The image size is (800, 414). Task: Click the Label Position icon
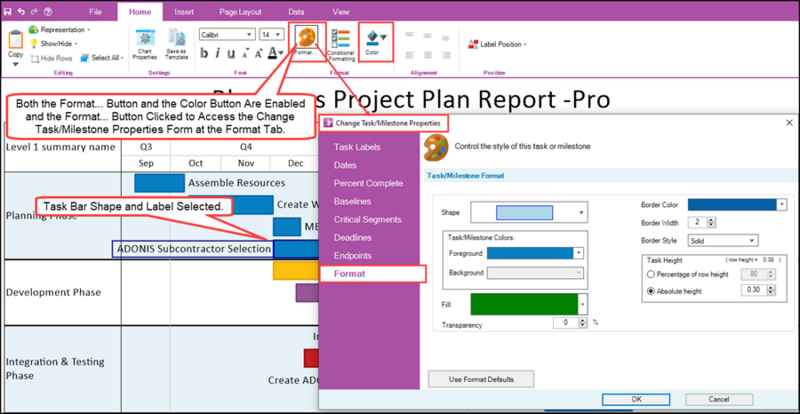pyautogui.click(x=473, y=44)
